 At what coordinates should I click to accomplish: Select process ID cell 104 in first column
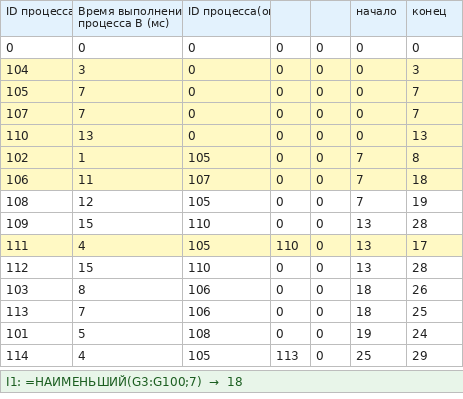tap(36, 70)
